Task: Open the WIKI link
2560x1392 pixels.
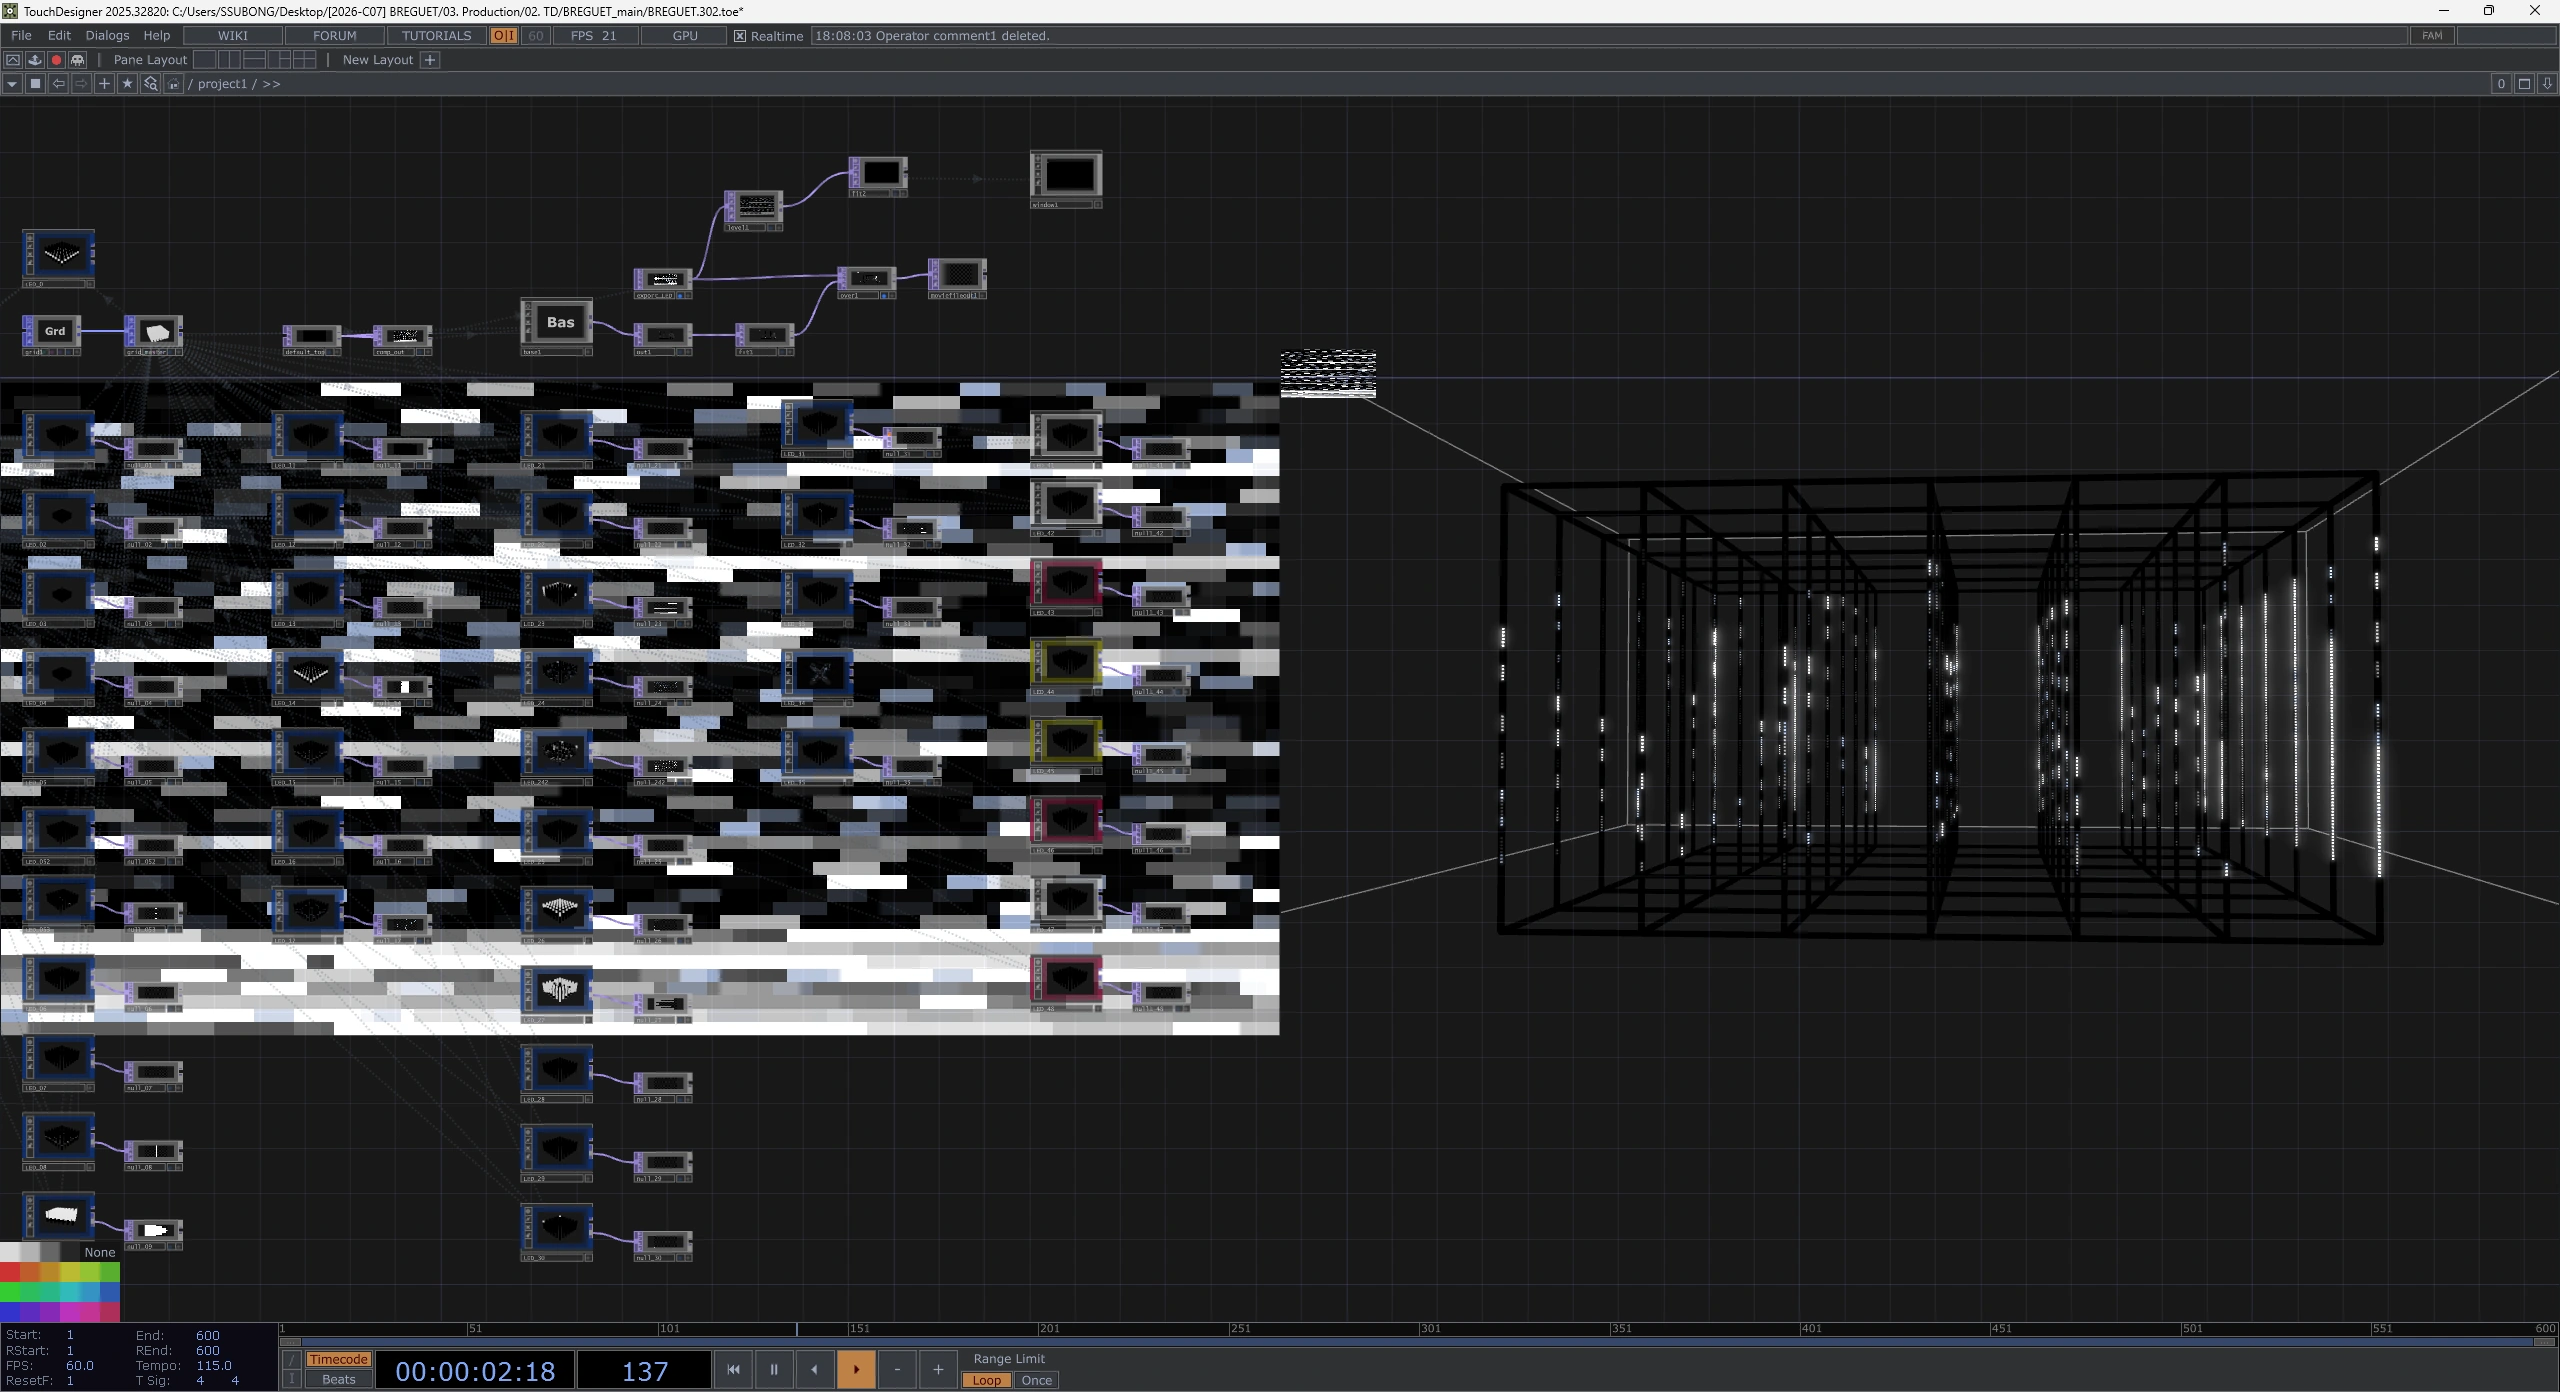Action: click(x=233, y=35)
